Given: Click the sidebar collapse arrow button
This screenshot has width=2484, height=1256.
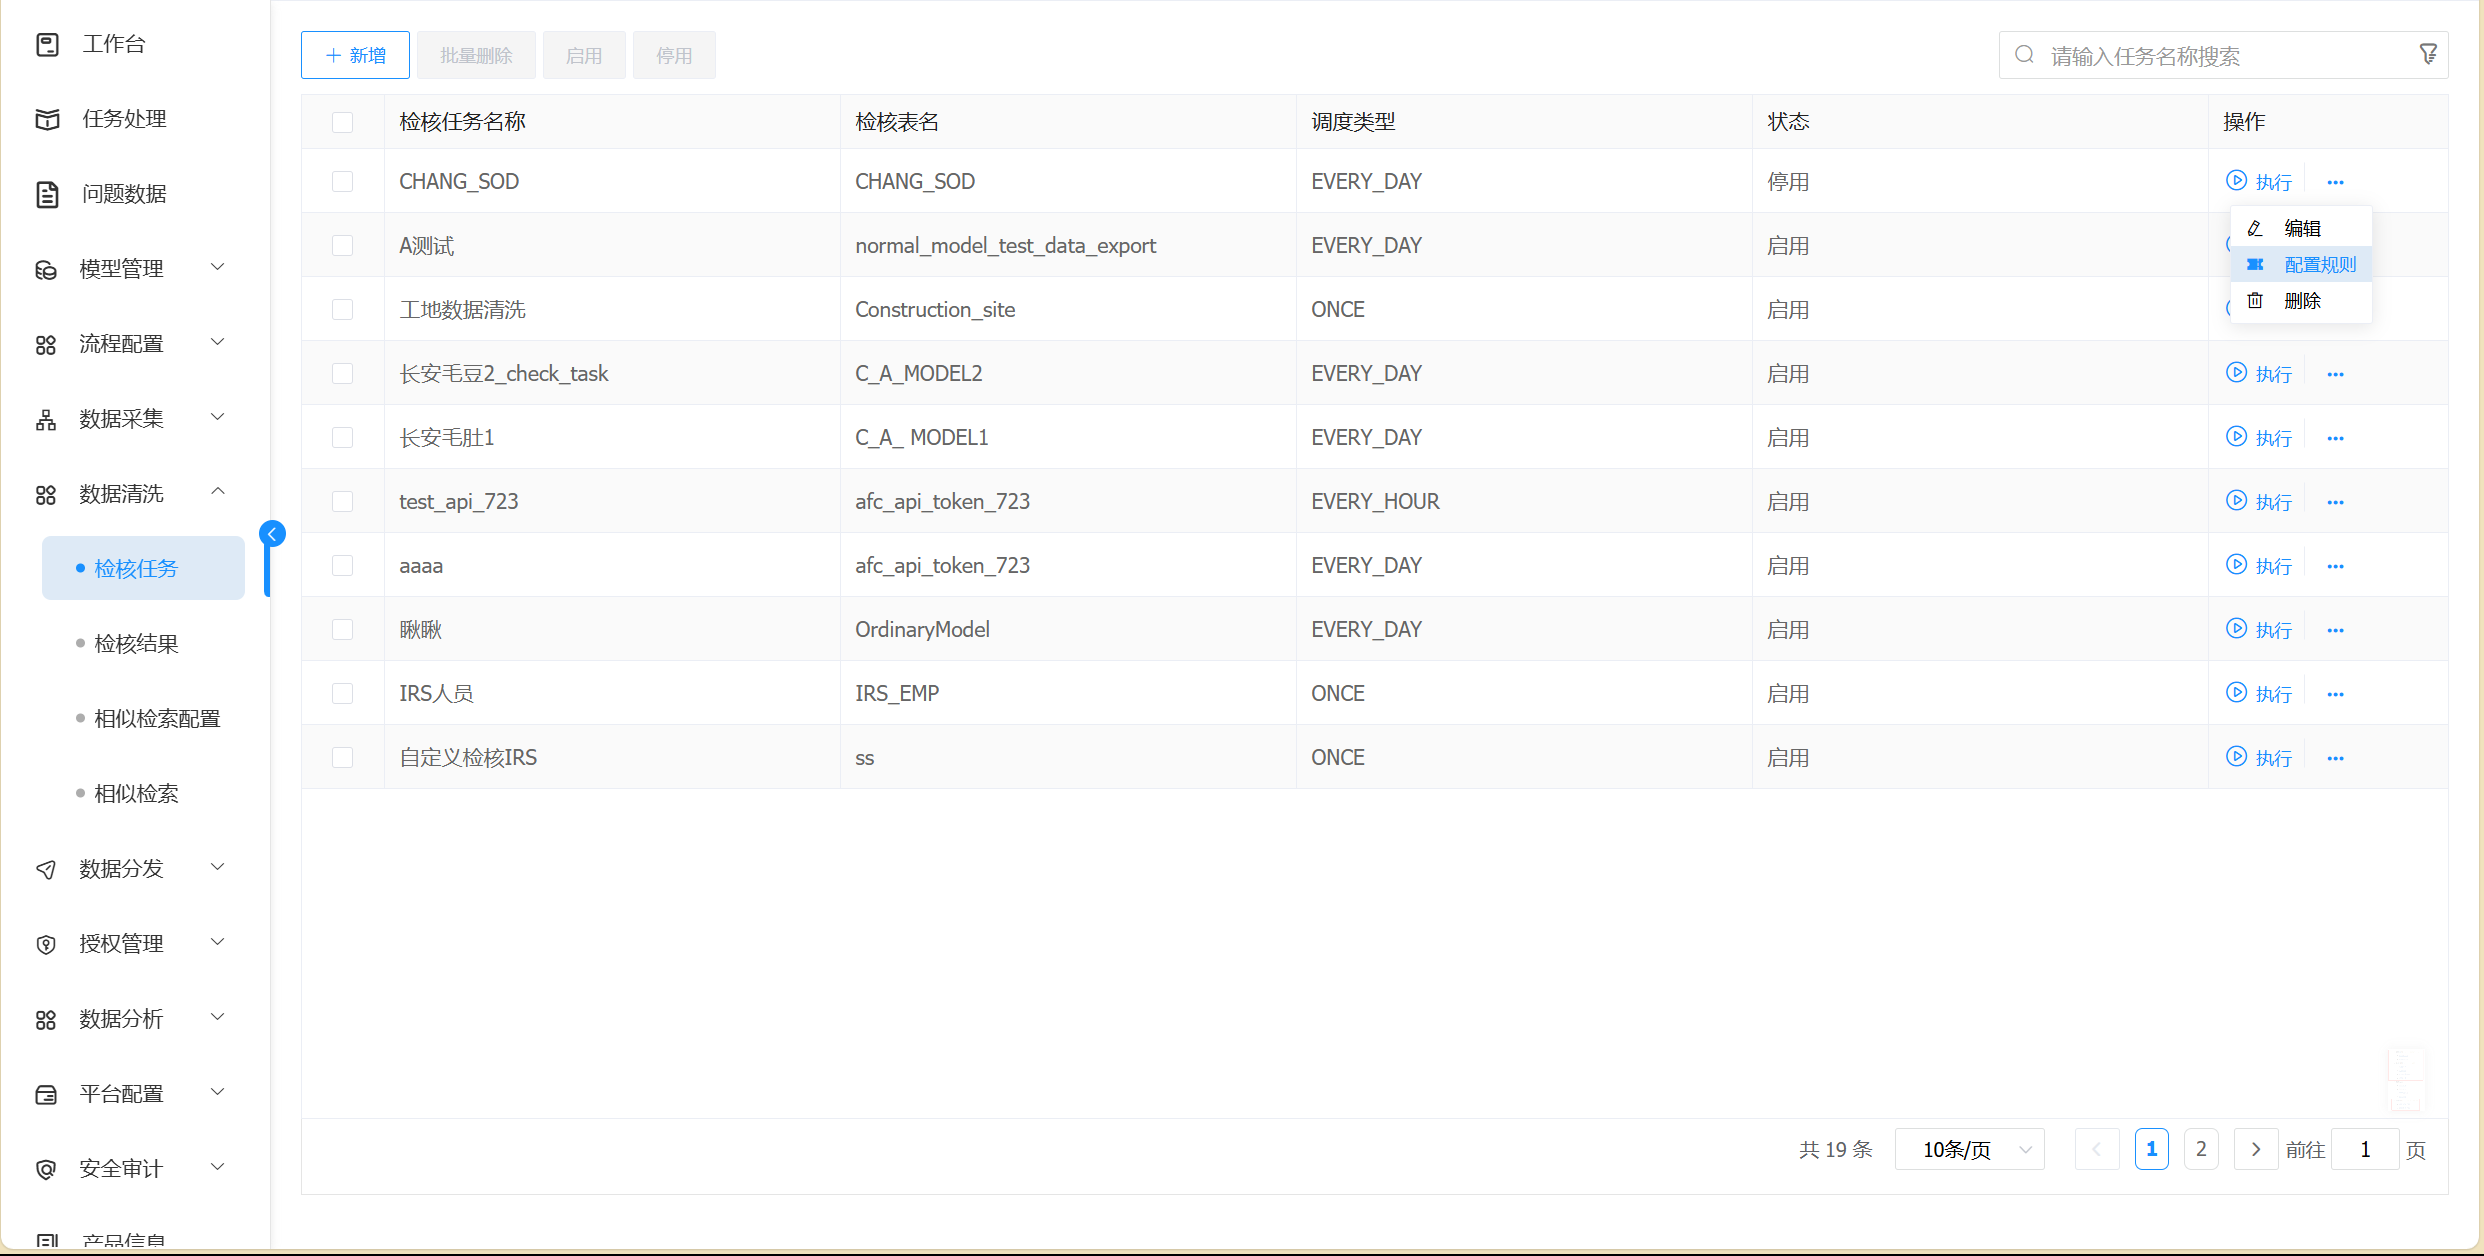Looking at the screenshot, I should click(x=272, y=534).
